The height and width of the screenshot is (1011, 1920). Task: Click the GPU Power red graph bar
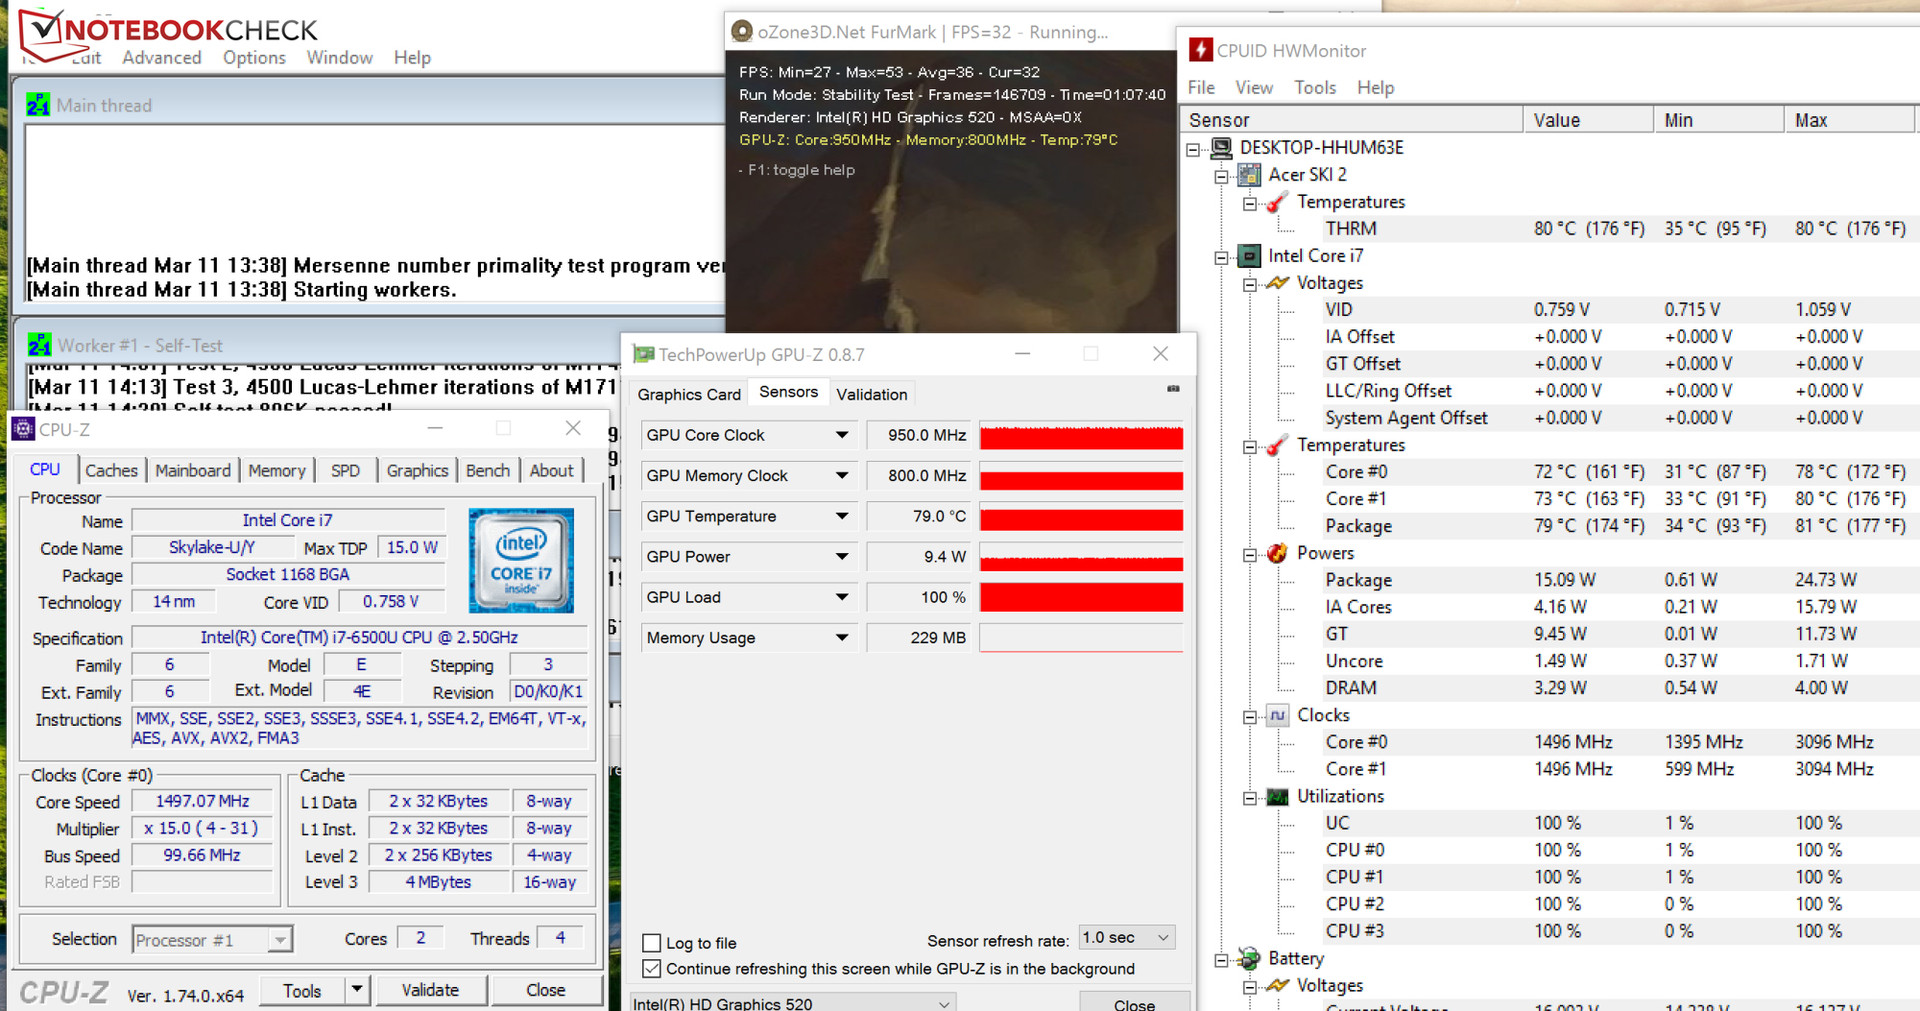point(1081,558)
